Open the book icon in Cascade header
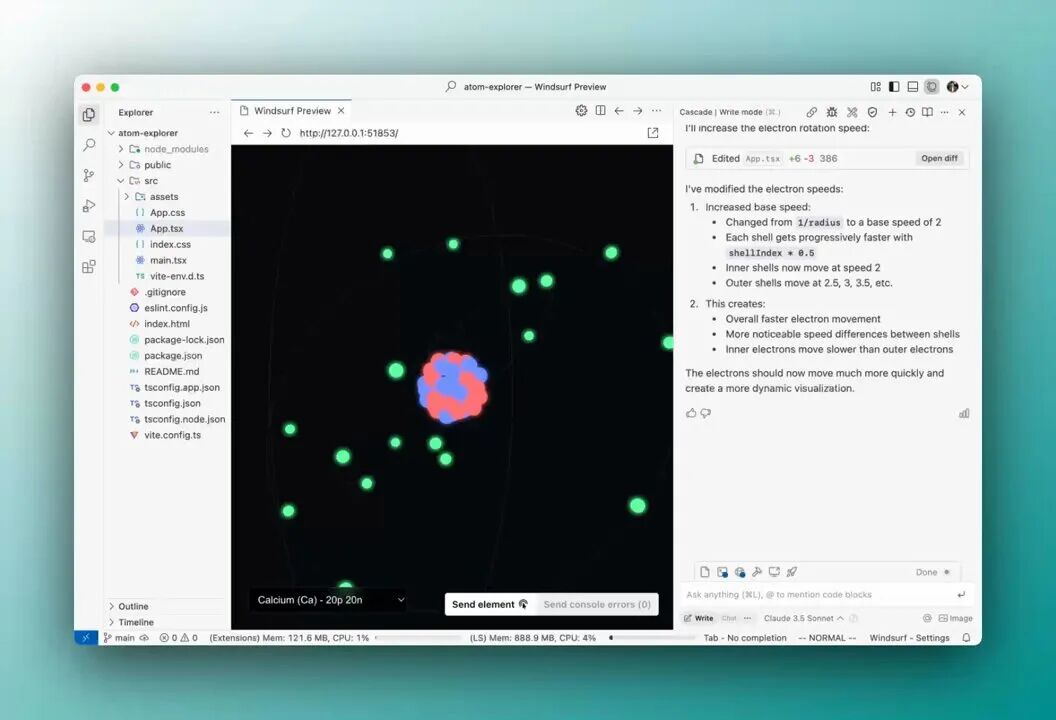The image size is (1056, 720). 927,112
